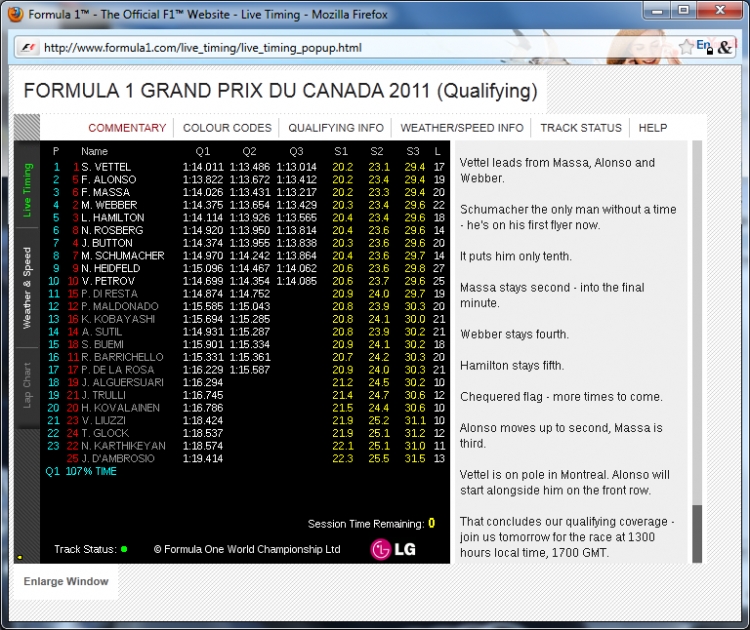Click the Formula One World Championship Ltd copyright
Viewport: 750px width, 630px height.
pos(247,549)
